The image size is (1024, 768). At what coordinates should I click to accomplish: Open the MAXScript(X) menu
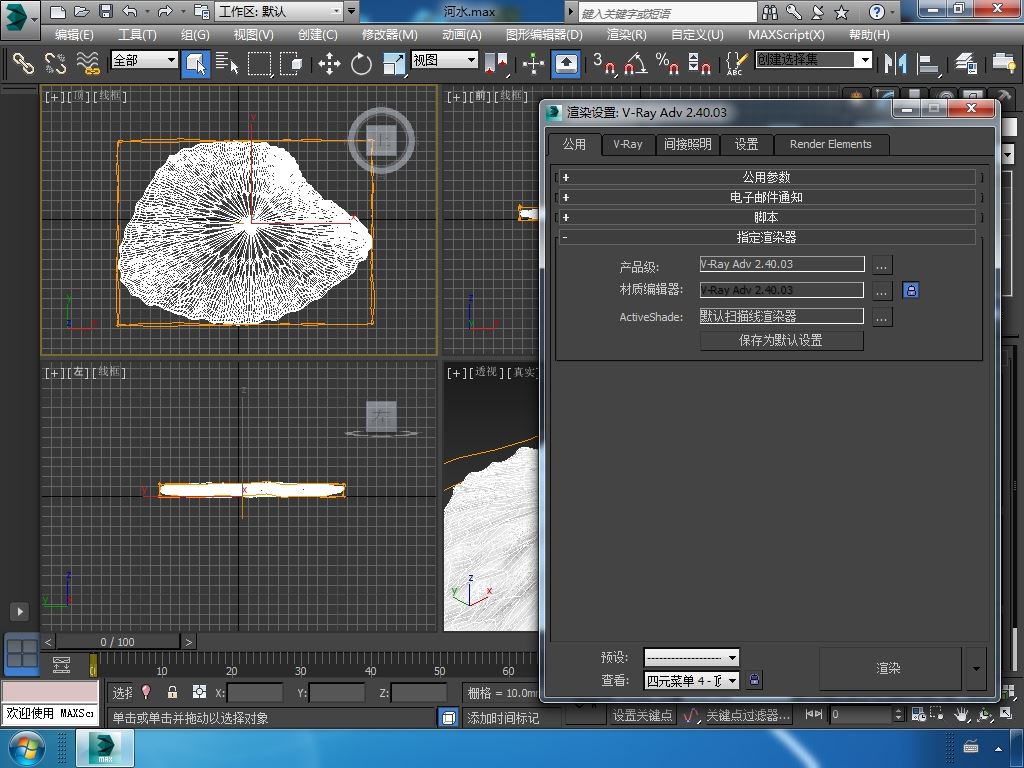(786, 35)
